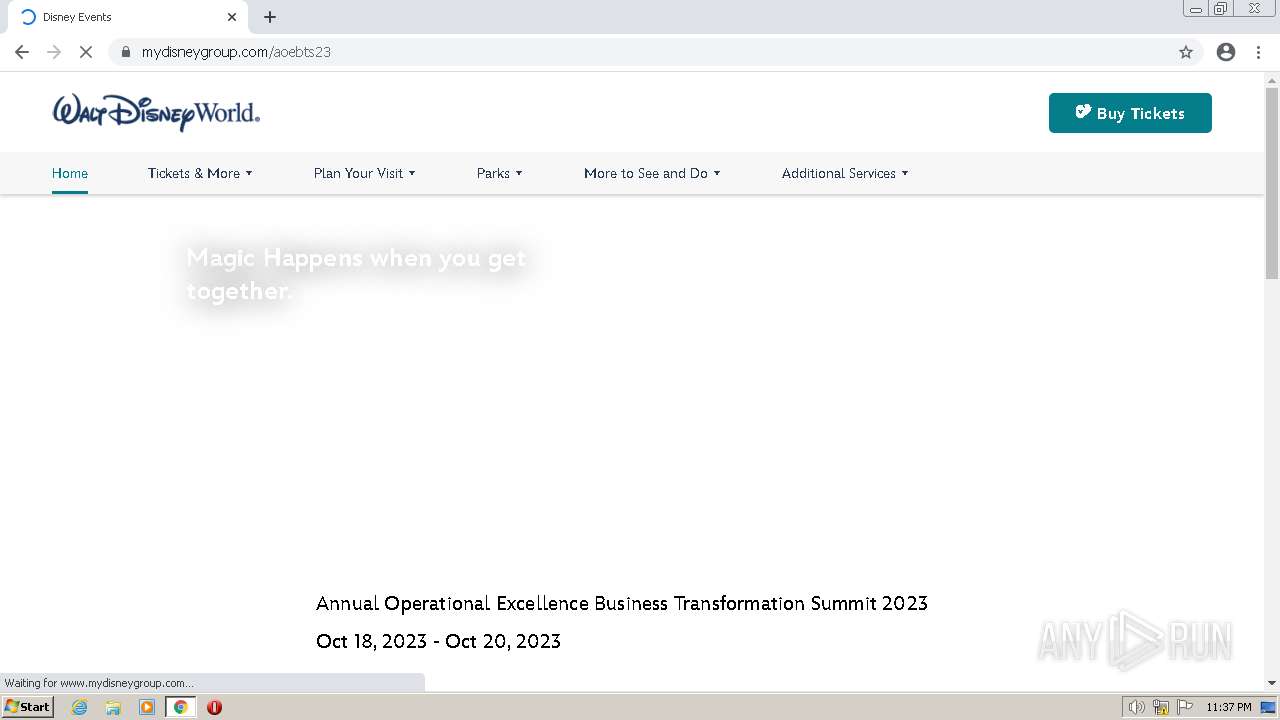Viewport: 1280px width, 720px height.
Task: Click the padlock site info icon
Action: tap(126, 52)
